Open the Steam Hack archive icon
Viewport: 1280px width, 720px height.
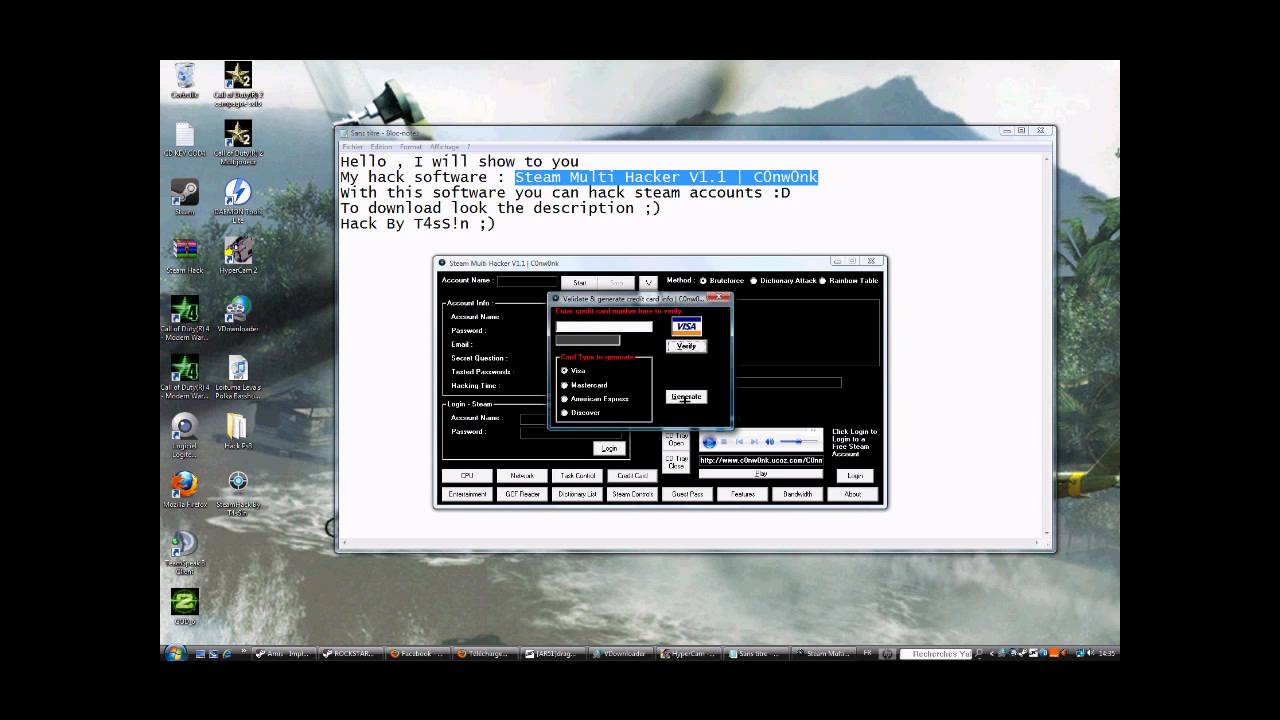tap(185, 255)
